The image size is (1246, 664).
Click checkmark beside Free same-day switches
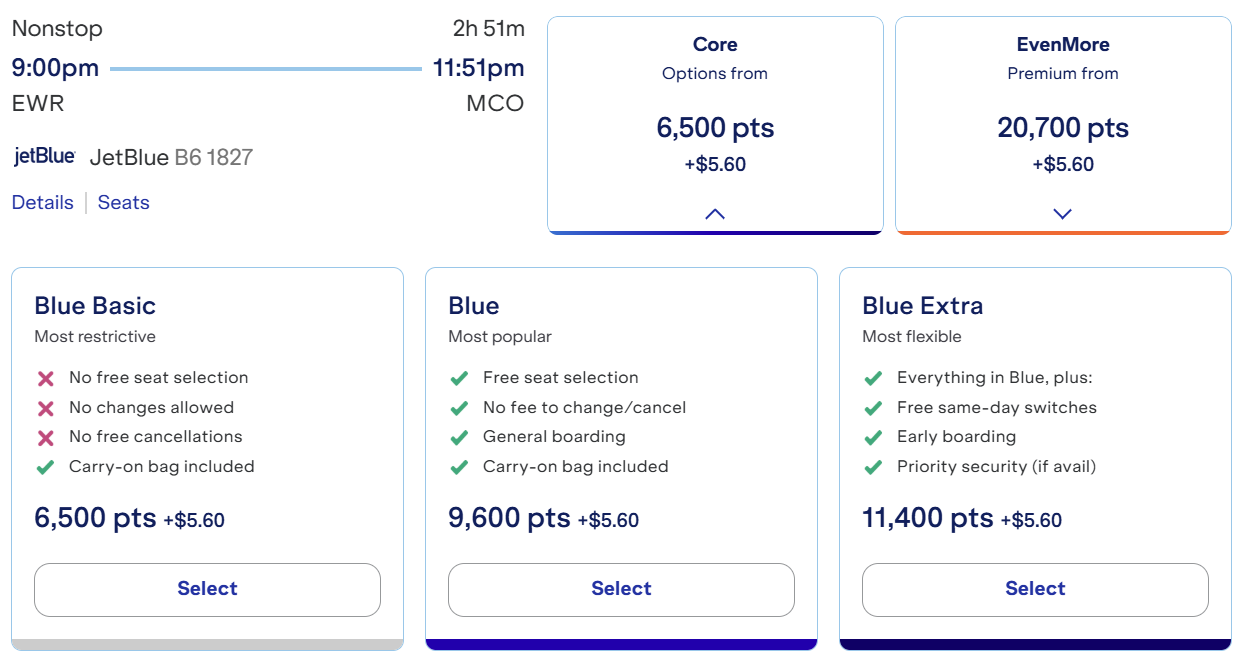coord(873,408)
